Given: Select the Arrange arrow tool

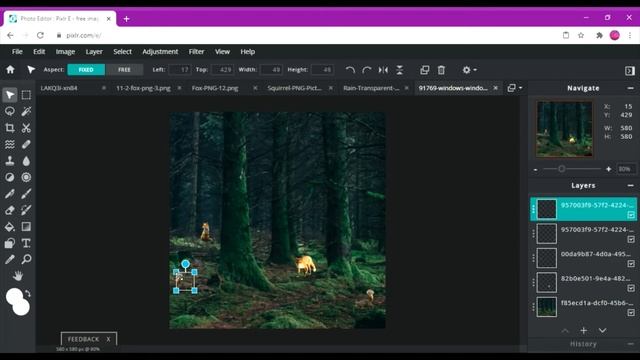Looking at the screenshot, I should (x=10, y=95).
